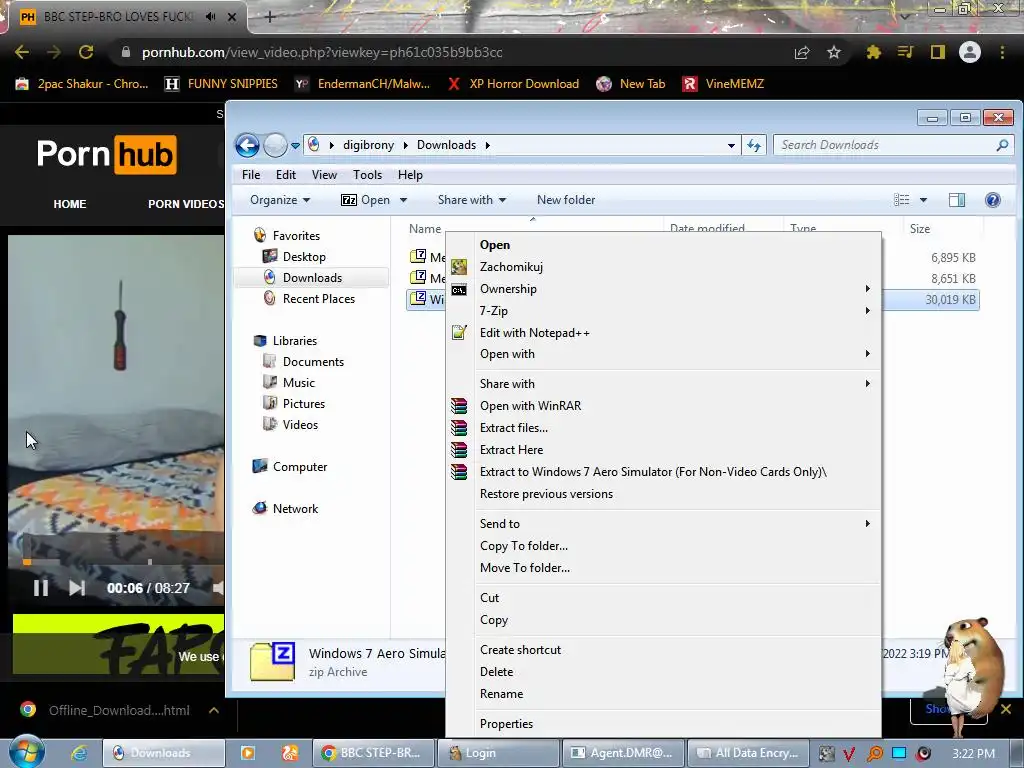This screenshot has width=1024, height=768.
Task: Open the recent pages dropdown by nav arrows
Action: click(295, 146)
